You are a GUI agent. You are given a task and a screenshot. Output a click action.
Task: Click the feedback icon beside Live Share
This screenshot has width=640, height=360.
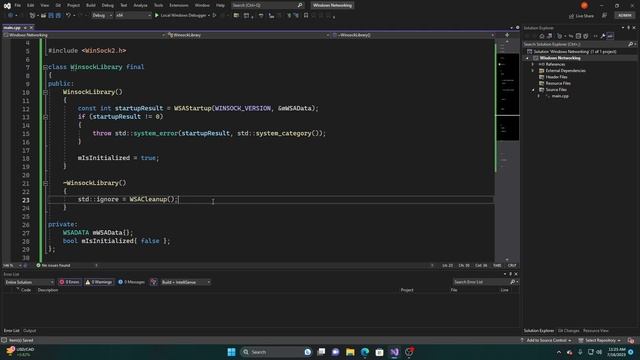(604, 16)
